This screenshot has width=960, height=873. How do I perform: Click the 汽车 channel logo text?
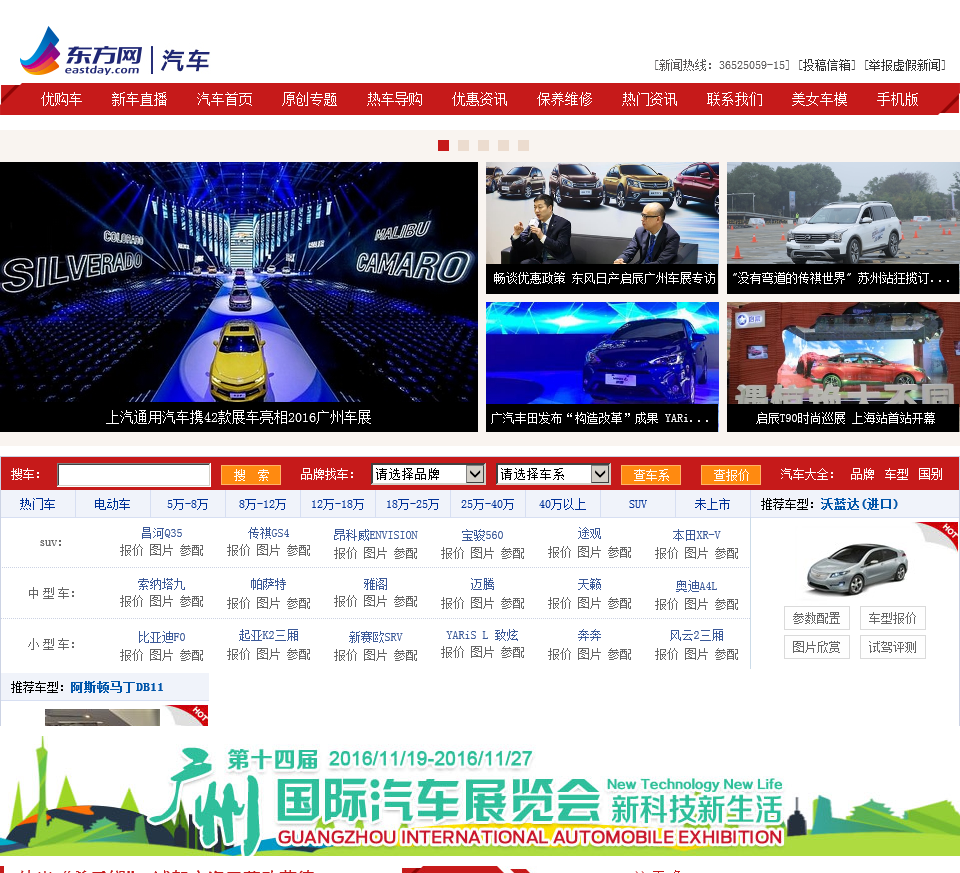tap(185, 61)
